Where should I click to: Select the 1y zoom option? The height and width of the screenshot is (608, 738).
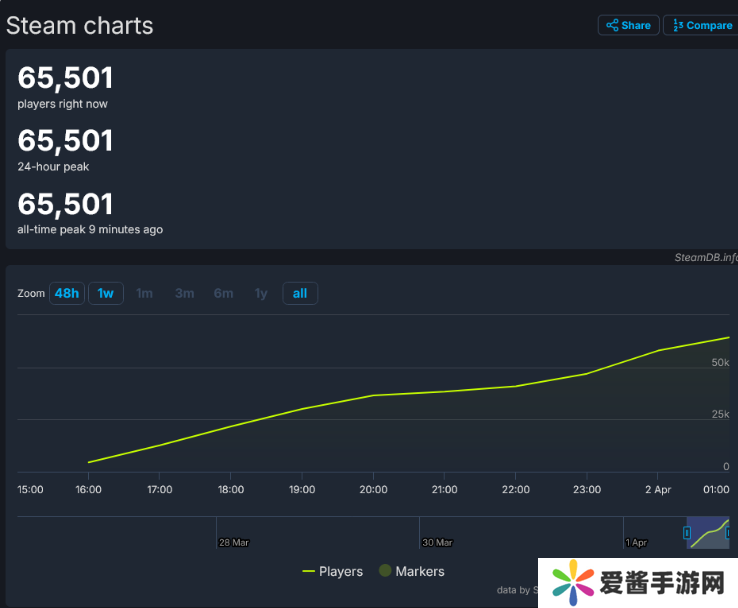tap(261, 293)
